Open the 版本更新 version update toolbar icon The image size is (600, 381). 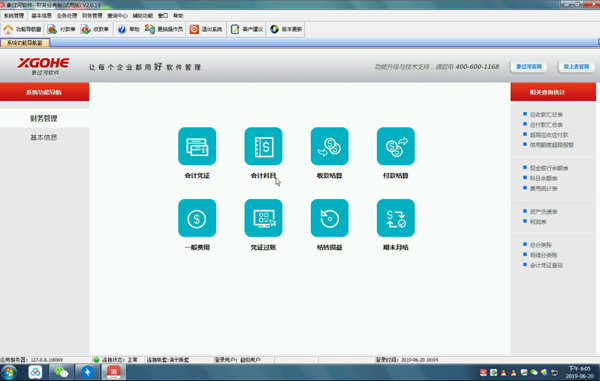point(286,29)
